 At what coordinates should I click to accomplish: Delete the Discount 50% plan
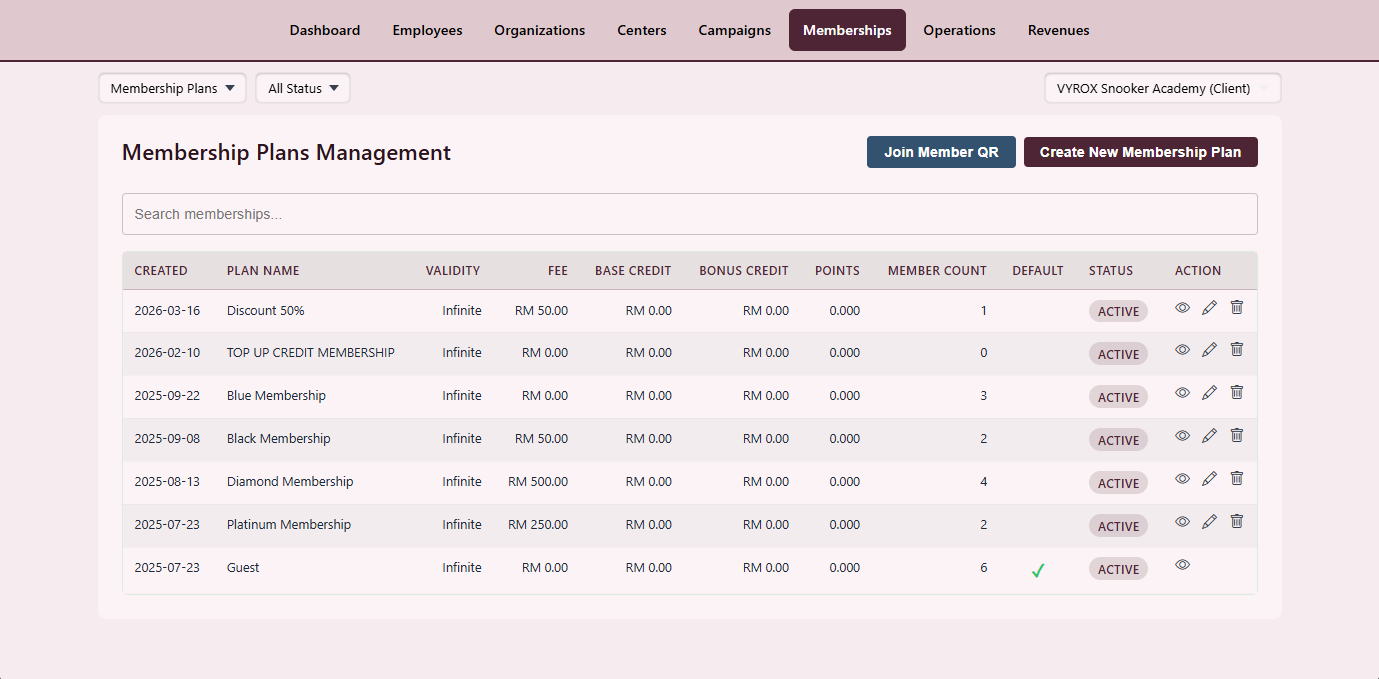(x=1236, y=308)
